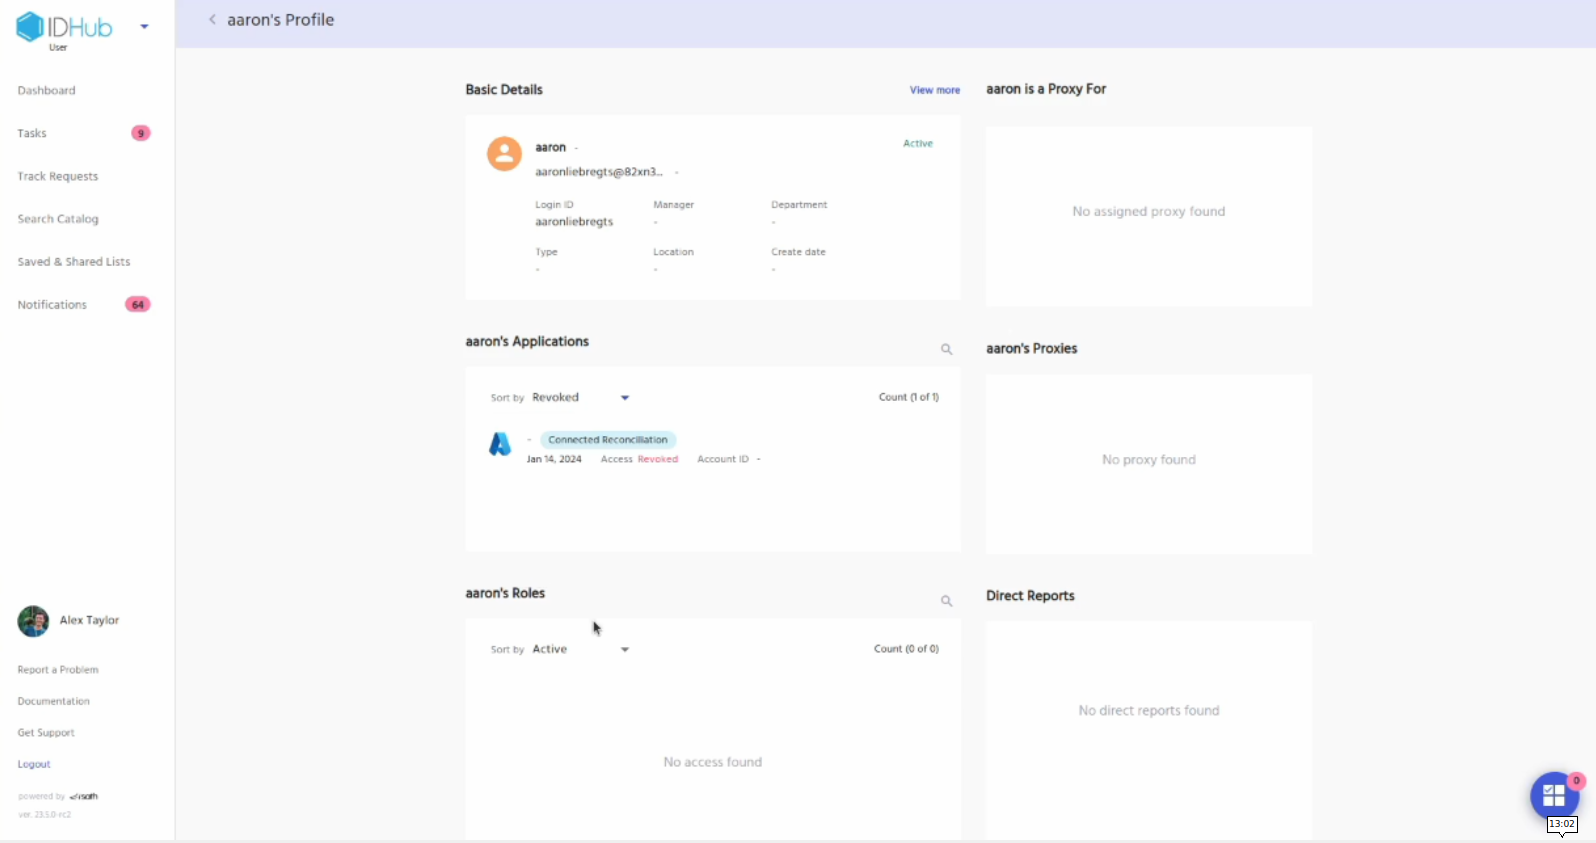Click the Logout link
Viewport: 1596px width, 843px height.
click(x=34, y=764)
